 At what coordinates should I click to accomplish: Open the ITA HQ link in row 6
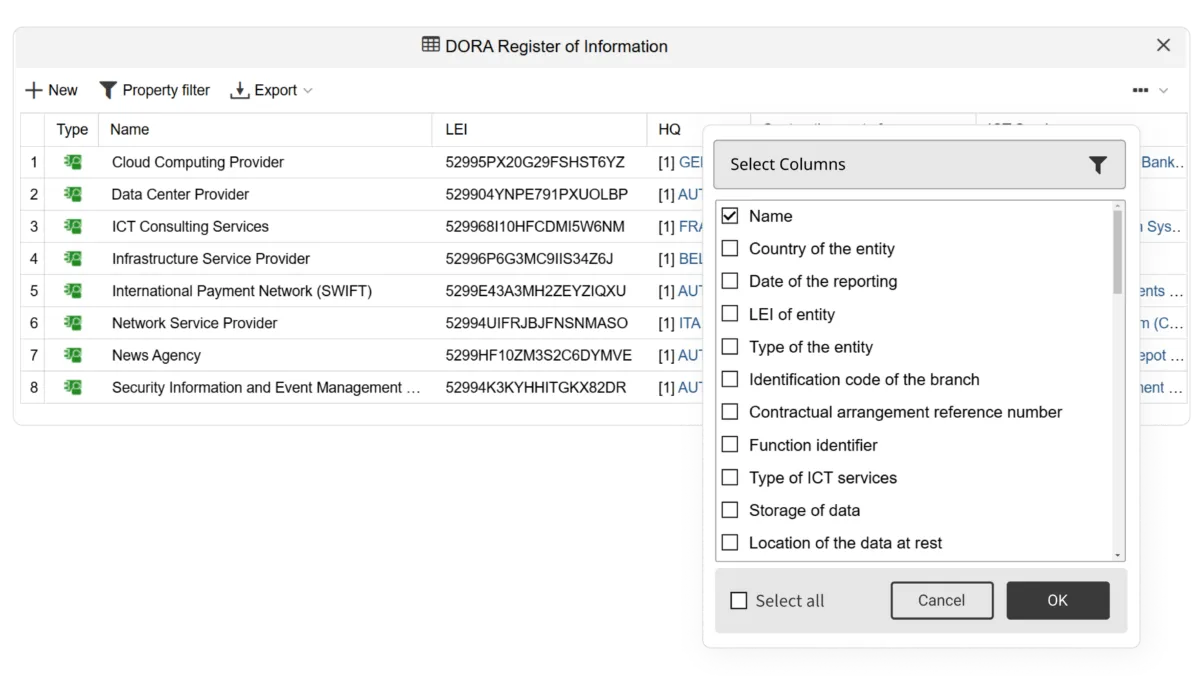pos(690,323)
